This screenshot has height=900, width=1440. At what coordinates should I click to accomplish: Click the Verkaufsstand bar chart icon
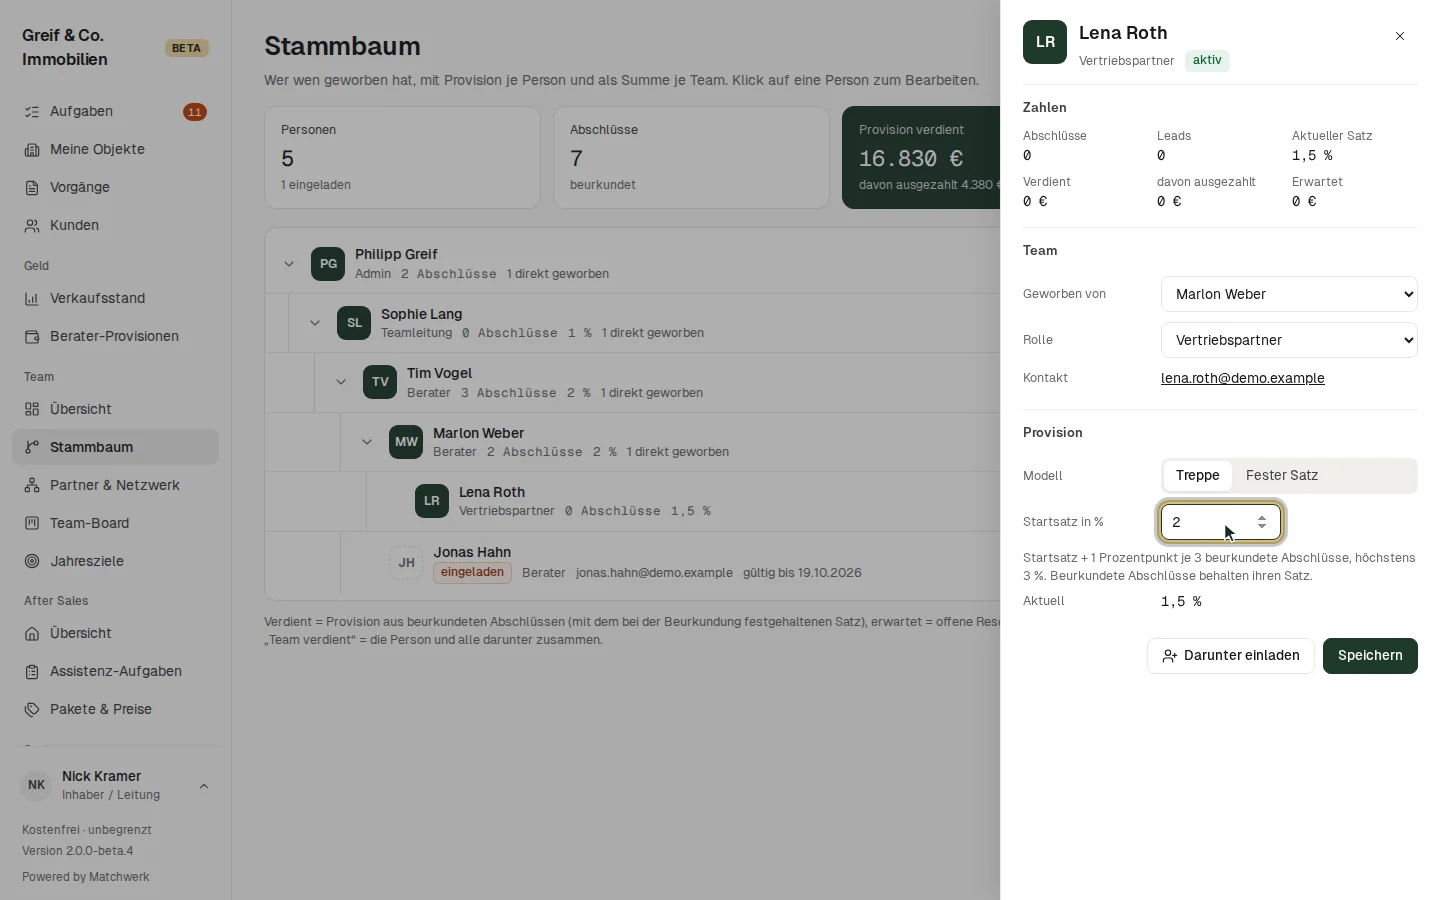(x=32, y=299)
